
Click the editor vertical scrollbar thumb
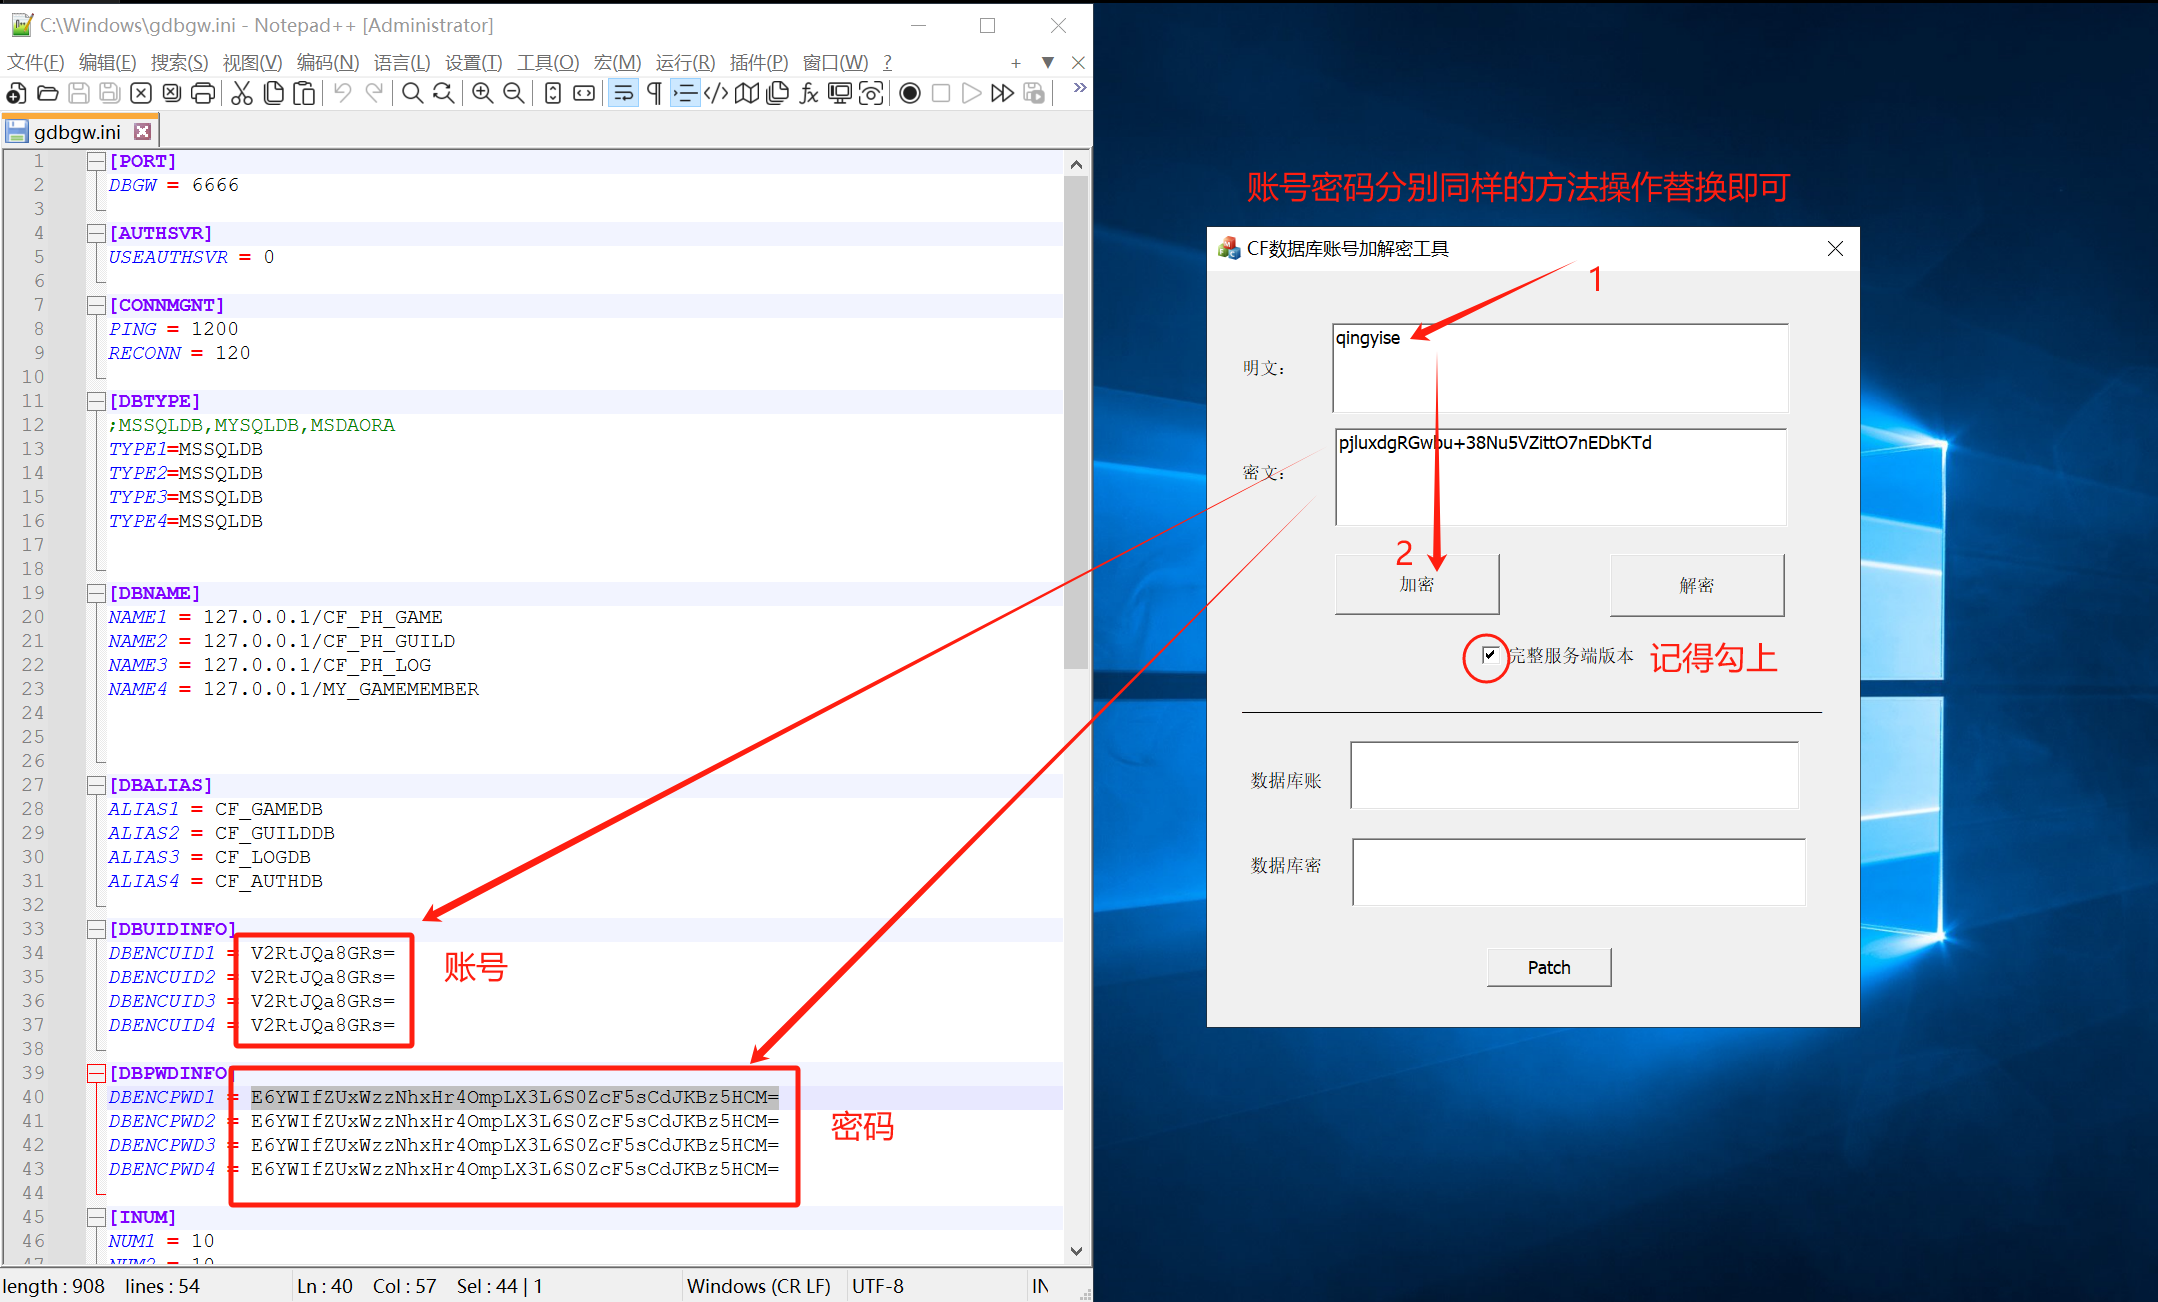[x=1076, y=420]
